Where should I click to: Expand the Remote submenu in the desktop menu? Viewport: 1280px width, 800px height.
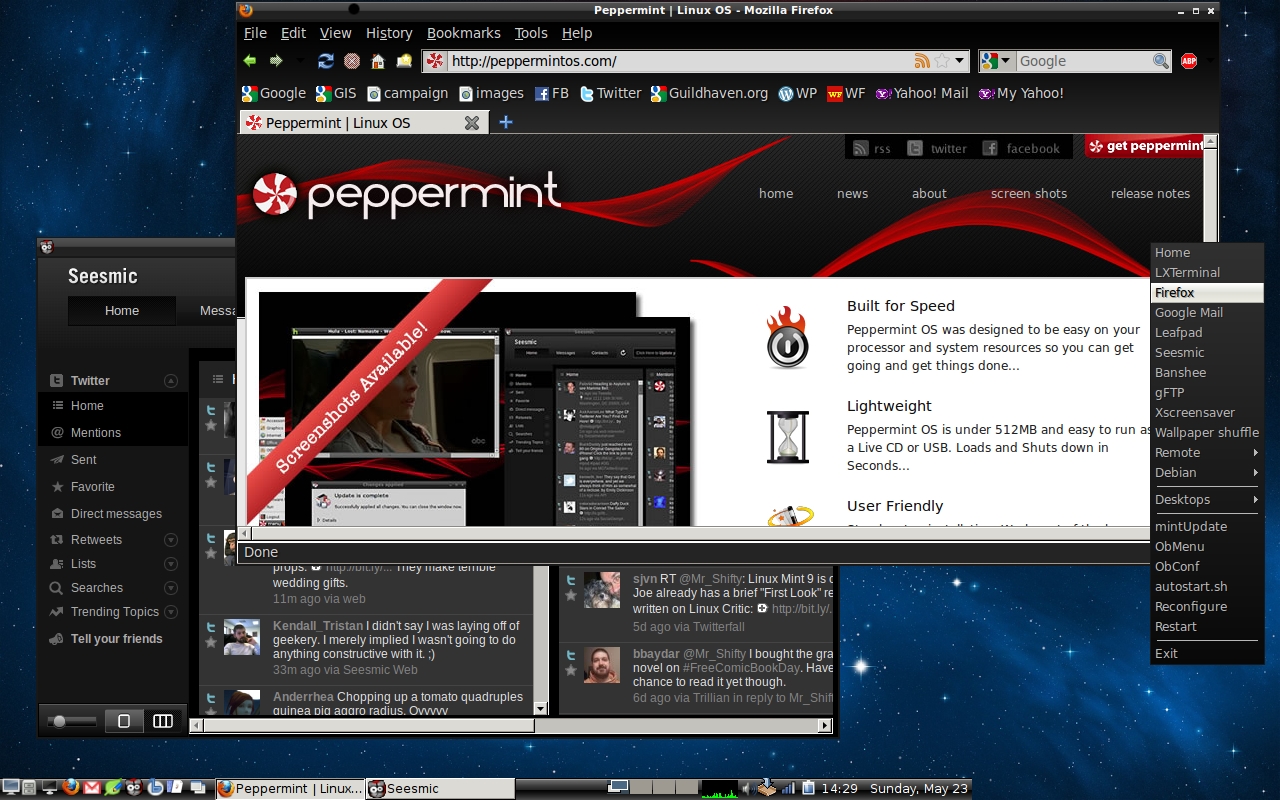[x=1207, y=453]
